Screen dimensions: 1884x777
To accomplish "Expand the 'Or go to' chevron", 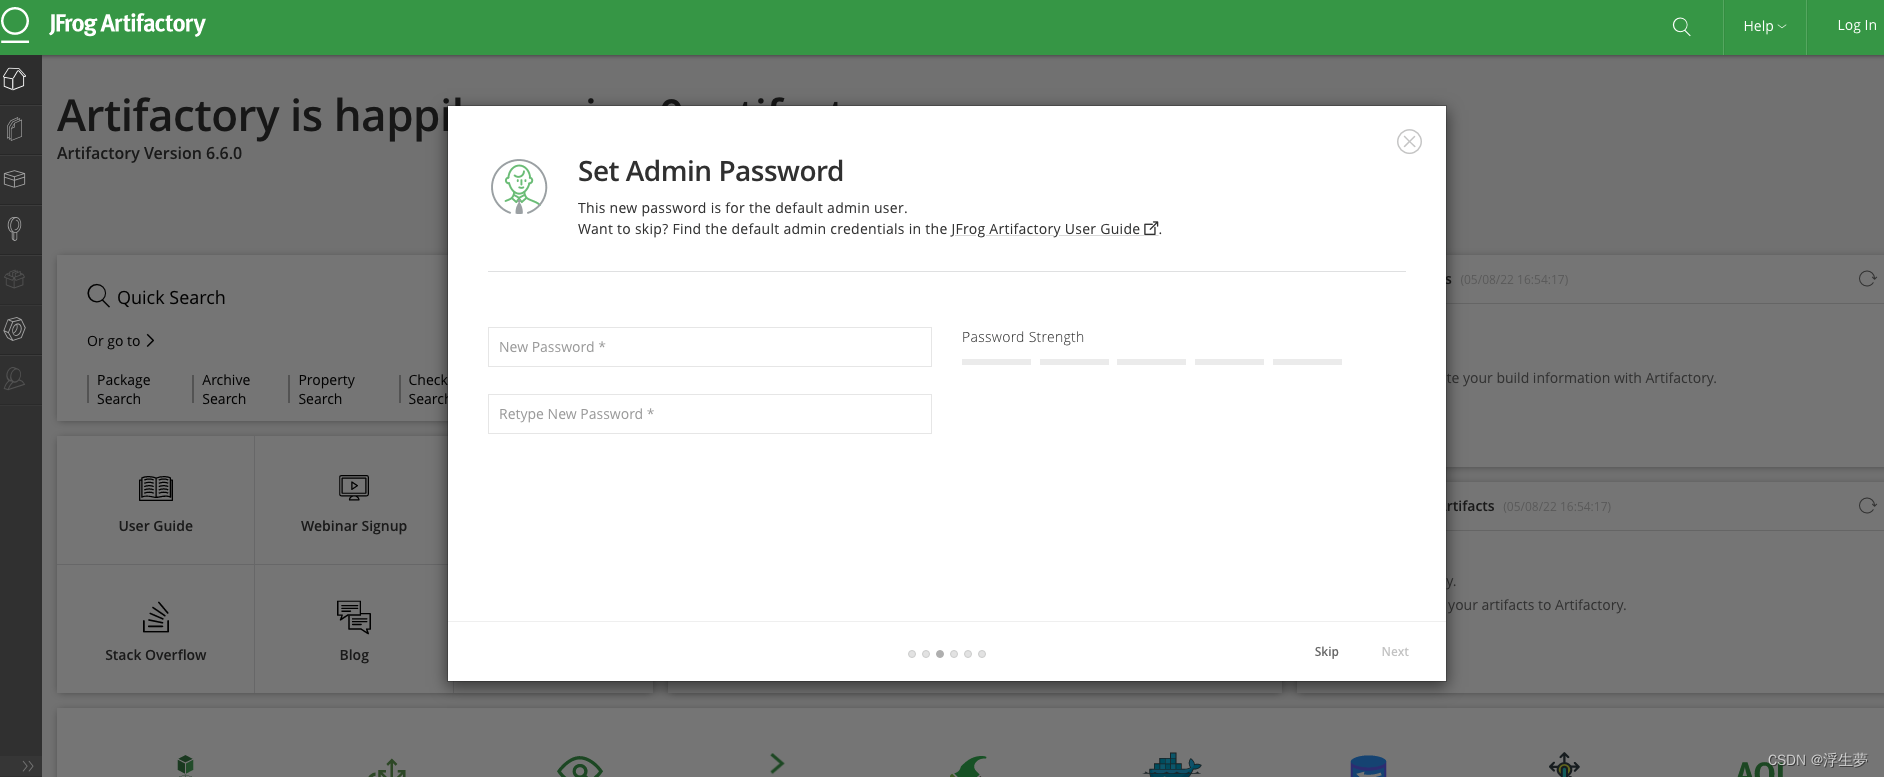I will click(x=150, y=341).
